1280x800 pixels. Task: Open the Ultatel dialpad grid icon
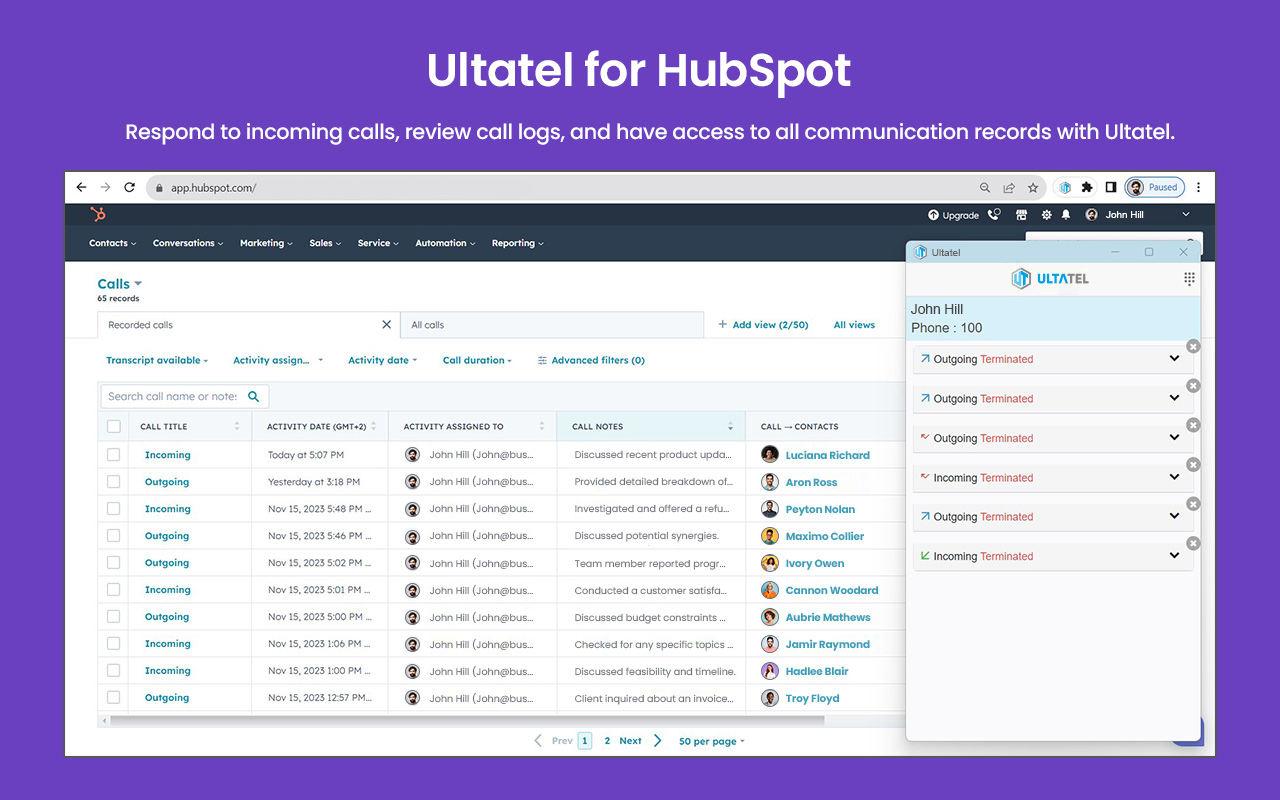(1189, 278)
